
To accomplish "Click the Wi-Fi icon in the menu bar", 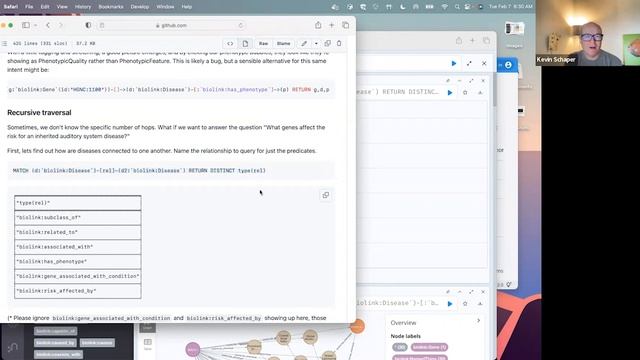I will 445,7.
